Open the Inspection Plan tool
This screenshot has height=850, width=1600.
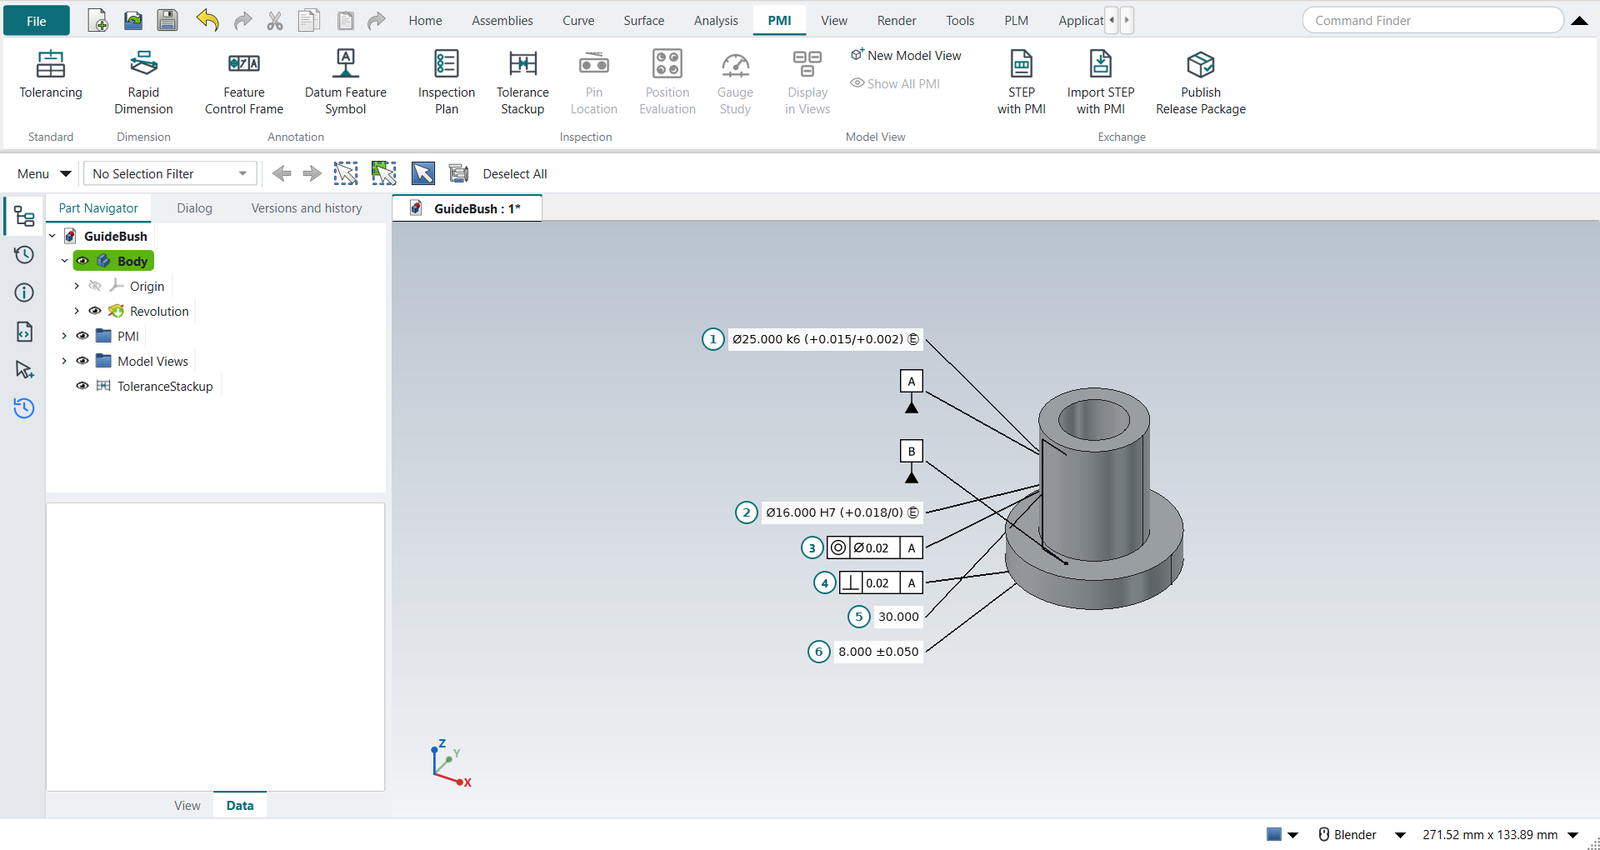point(446,82)
